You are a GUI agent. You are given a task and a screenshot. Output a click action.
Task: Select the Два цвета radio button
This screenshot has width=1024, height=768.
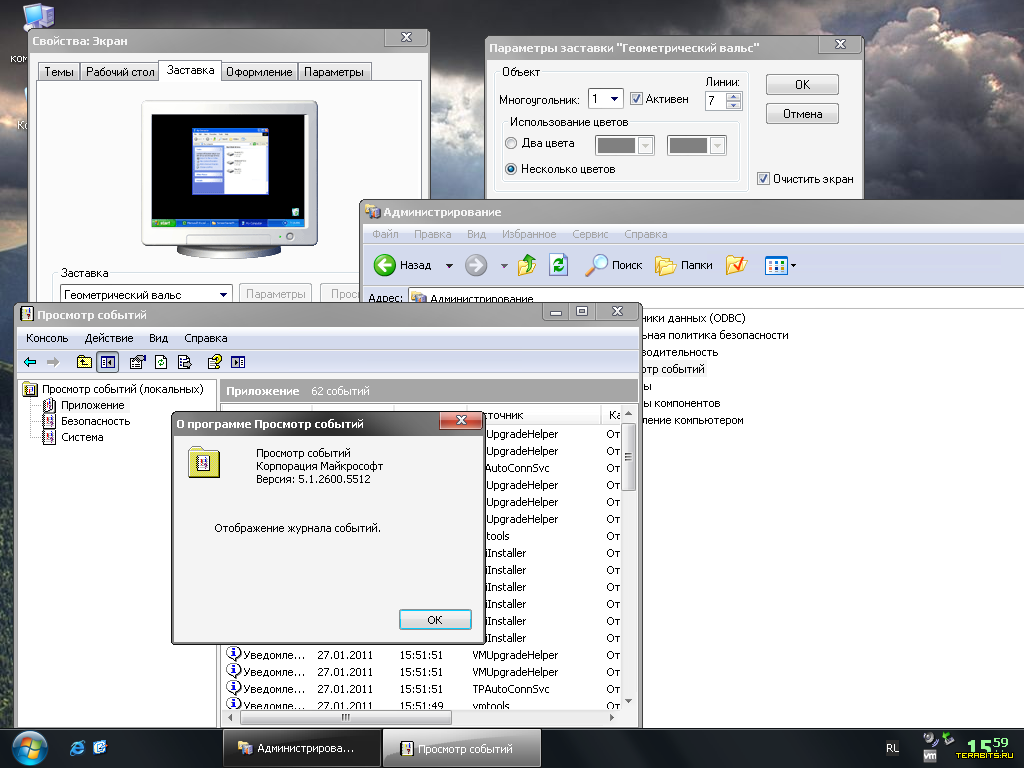(x=512, y=144)
